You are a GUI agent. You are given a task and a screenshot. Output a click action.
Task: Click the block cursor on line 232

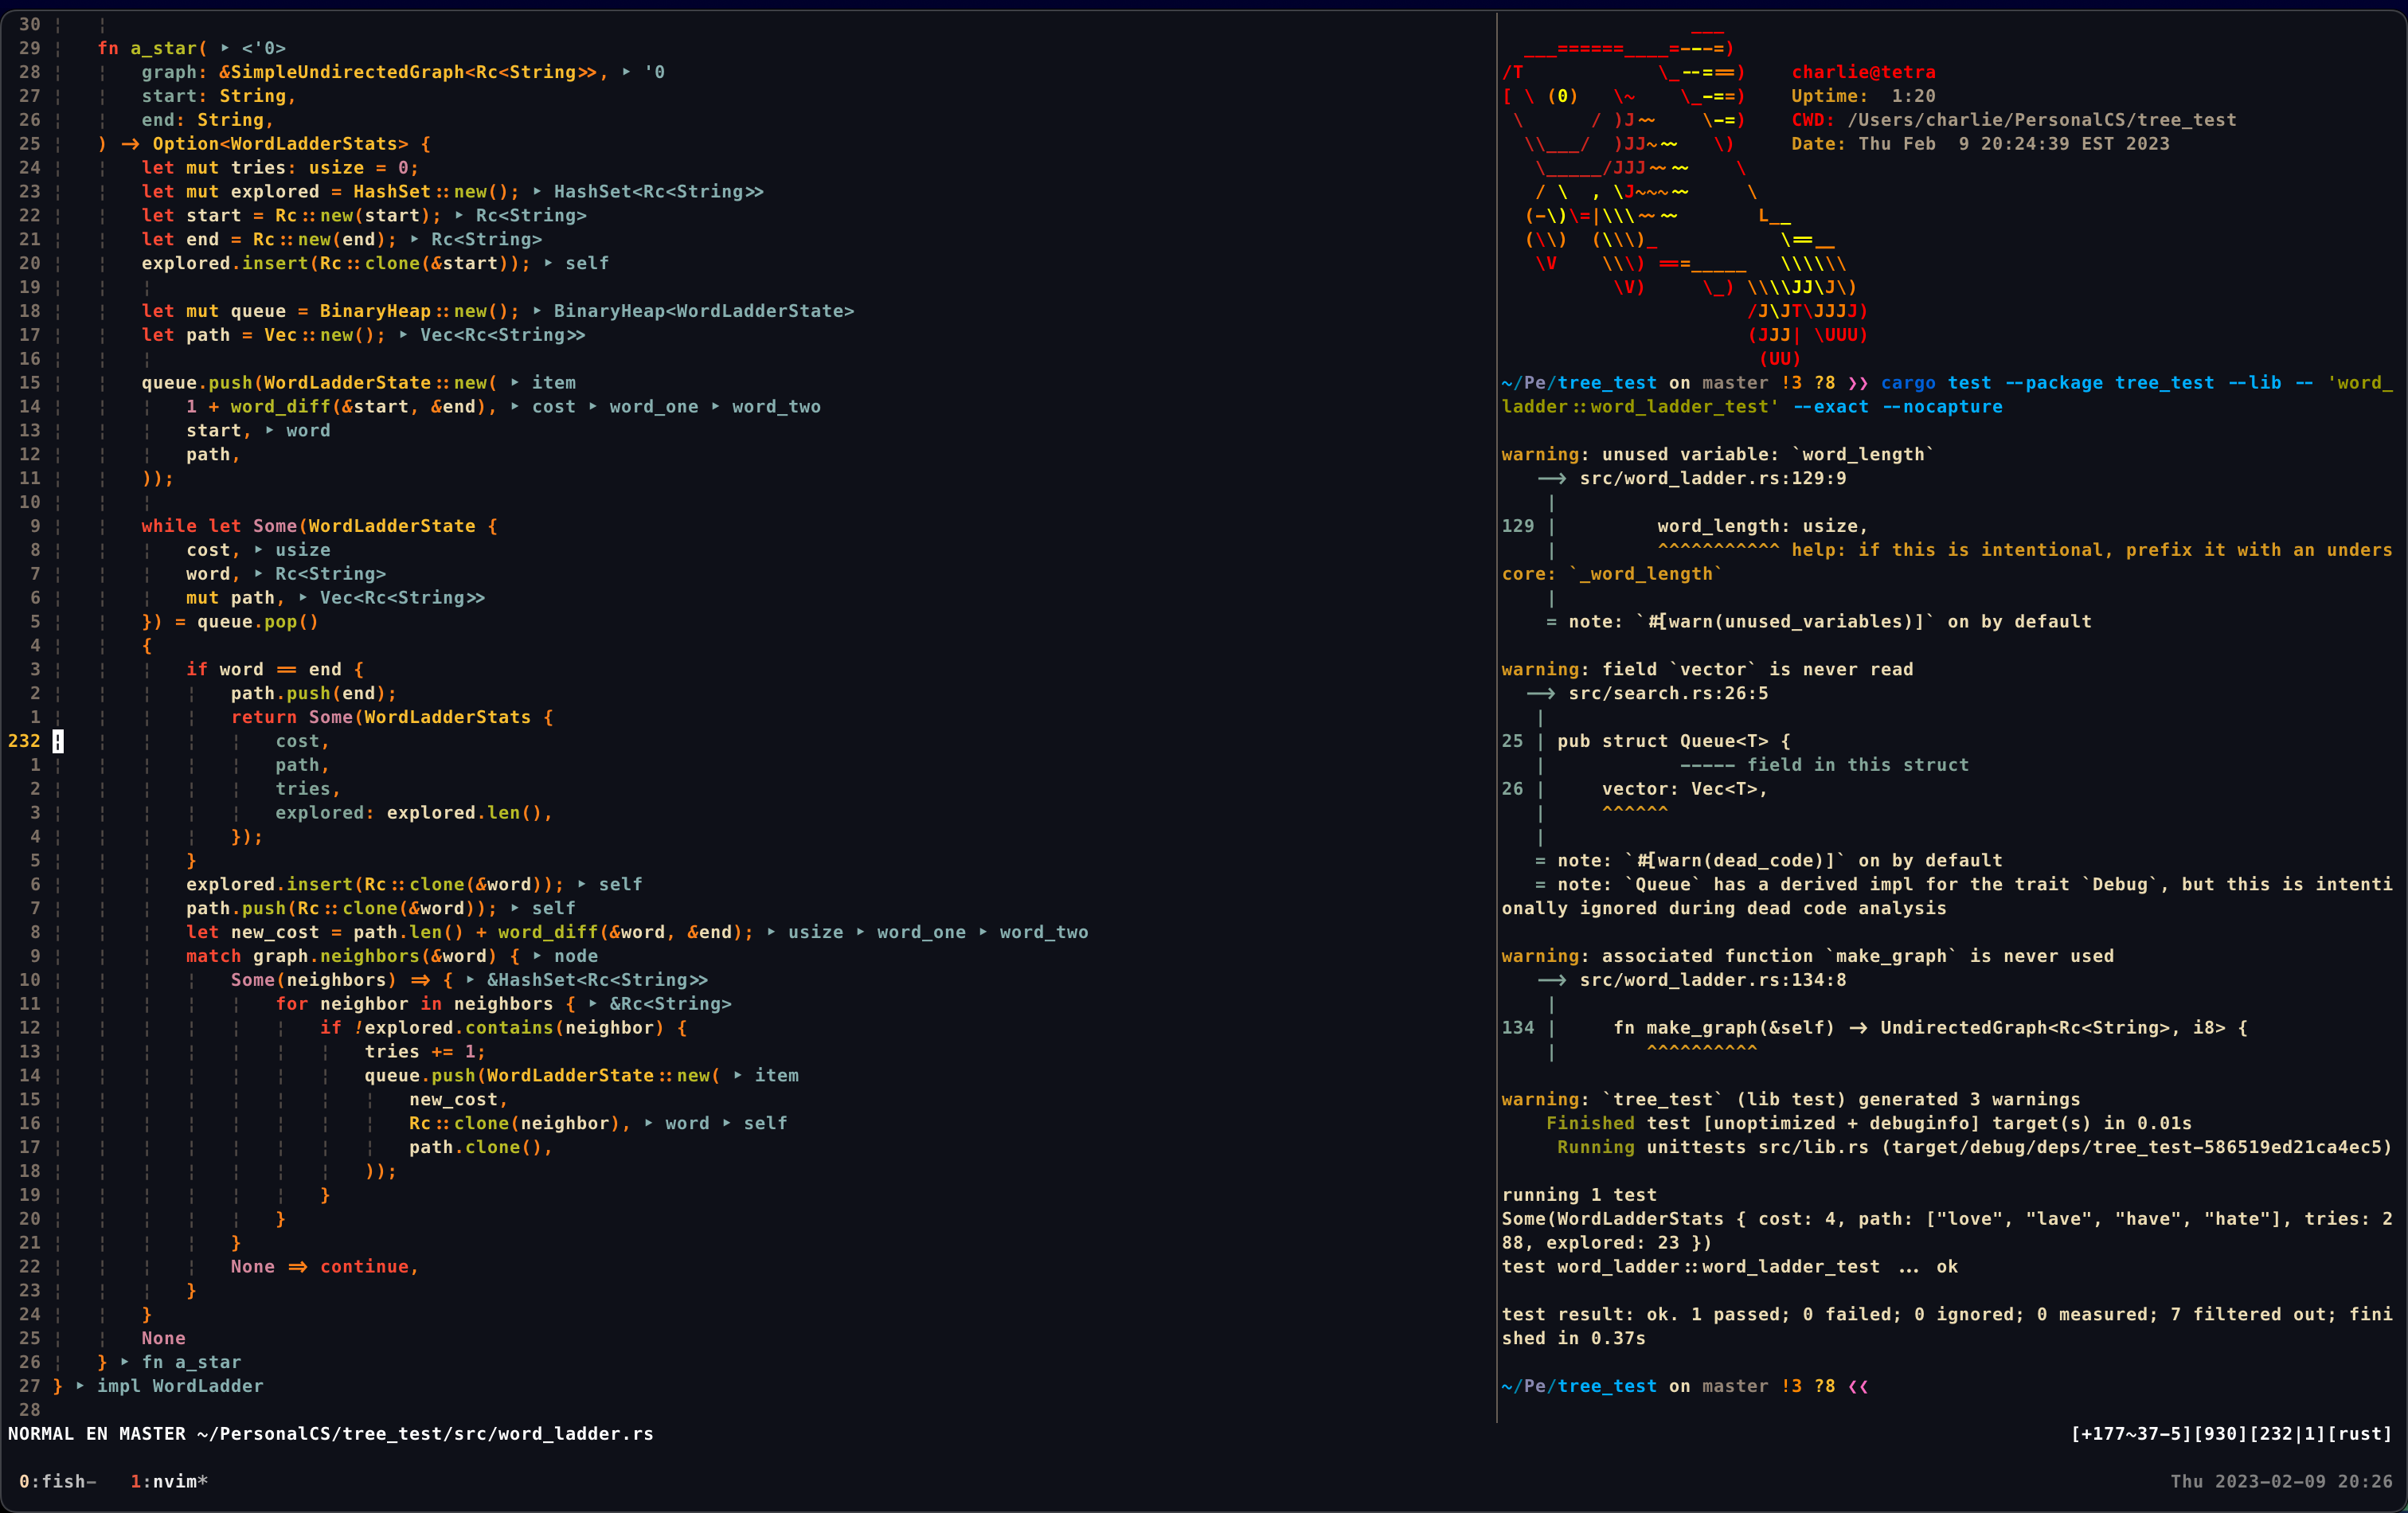pos(58,741)
